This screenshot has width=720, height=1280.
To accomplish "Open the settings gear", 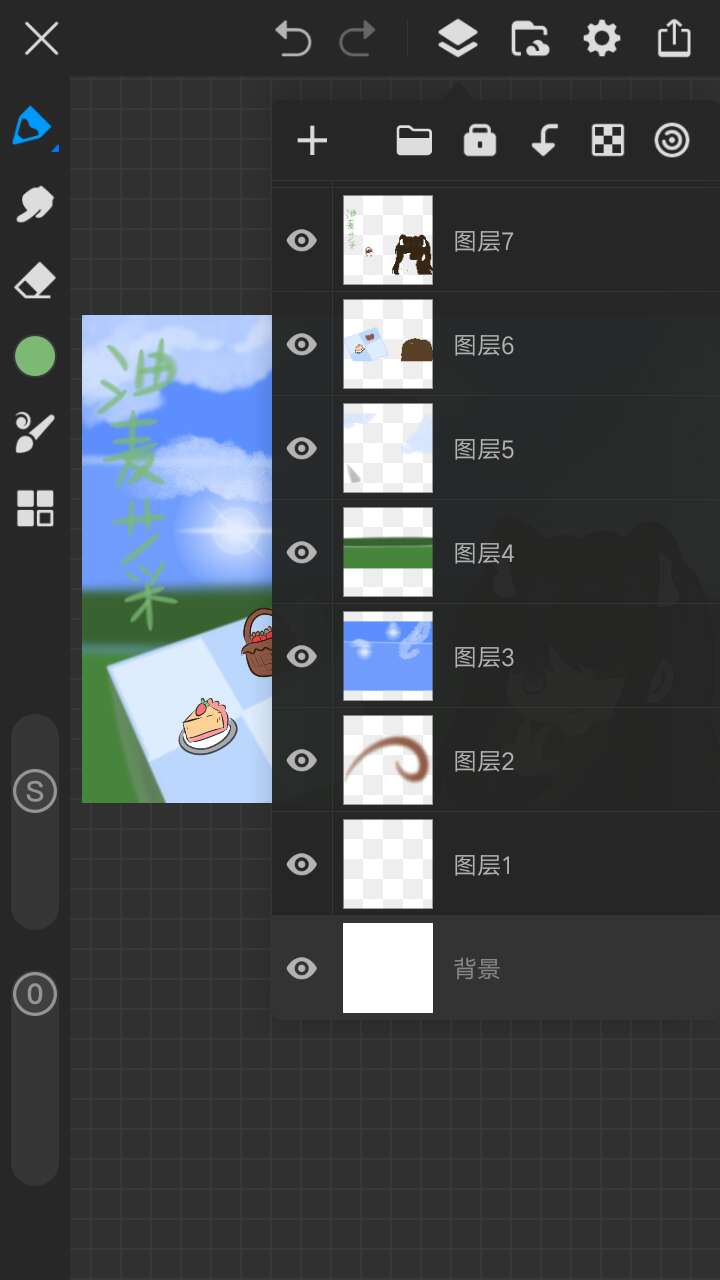I will pyautogui.click(x=602, y=40).
